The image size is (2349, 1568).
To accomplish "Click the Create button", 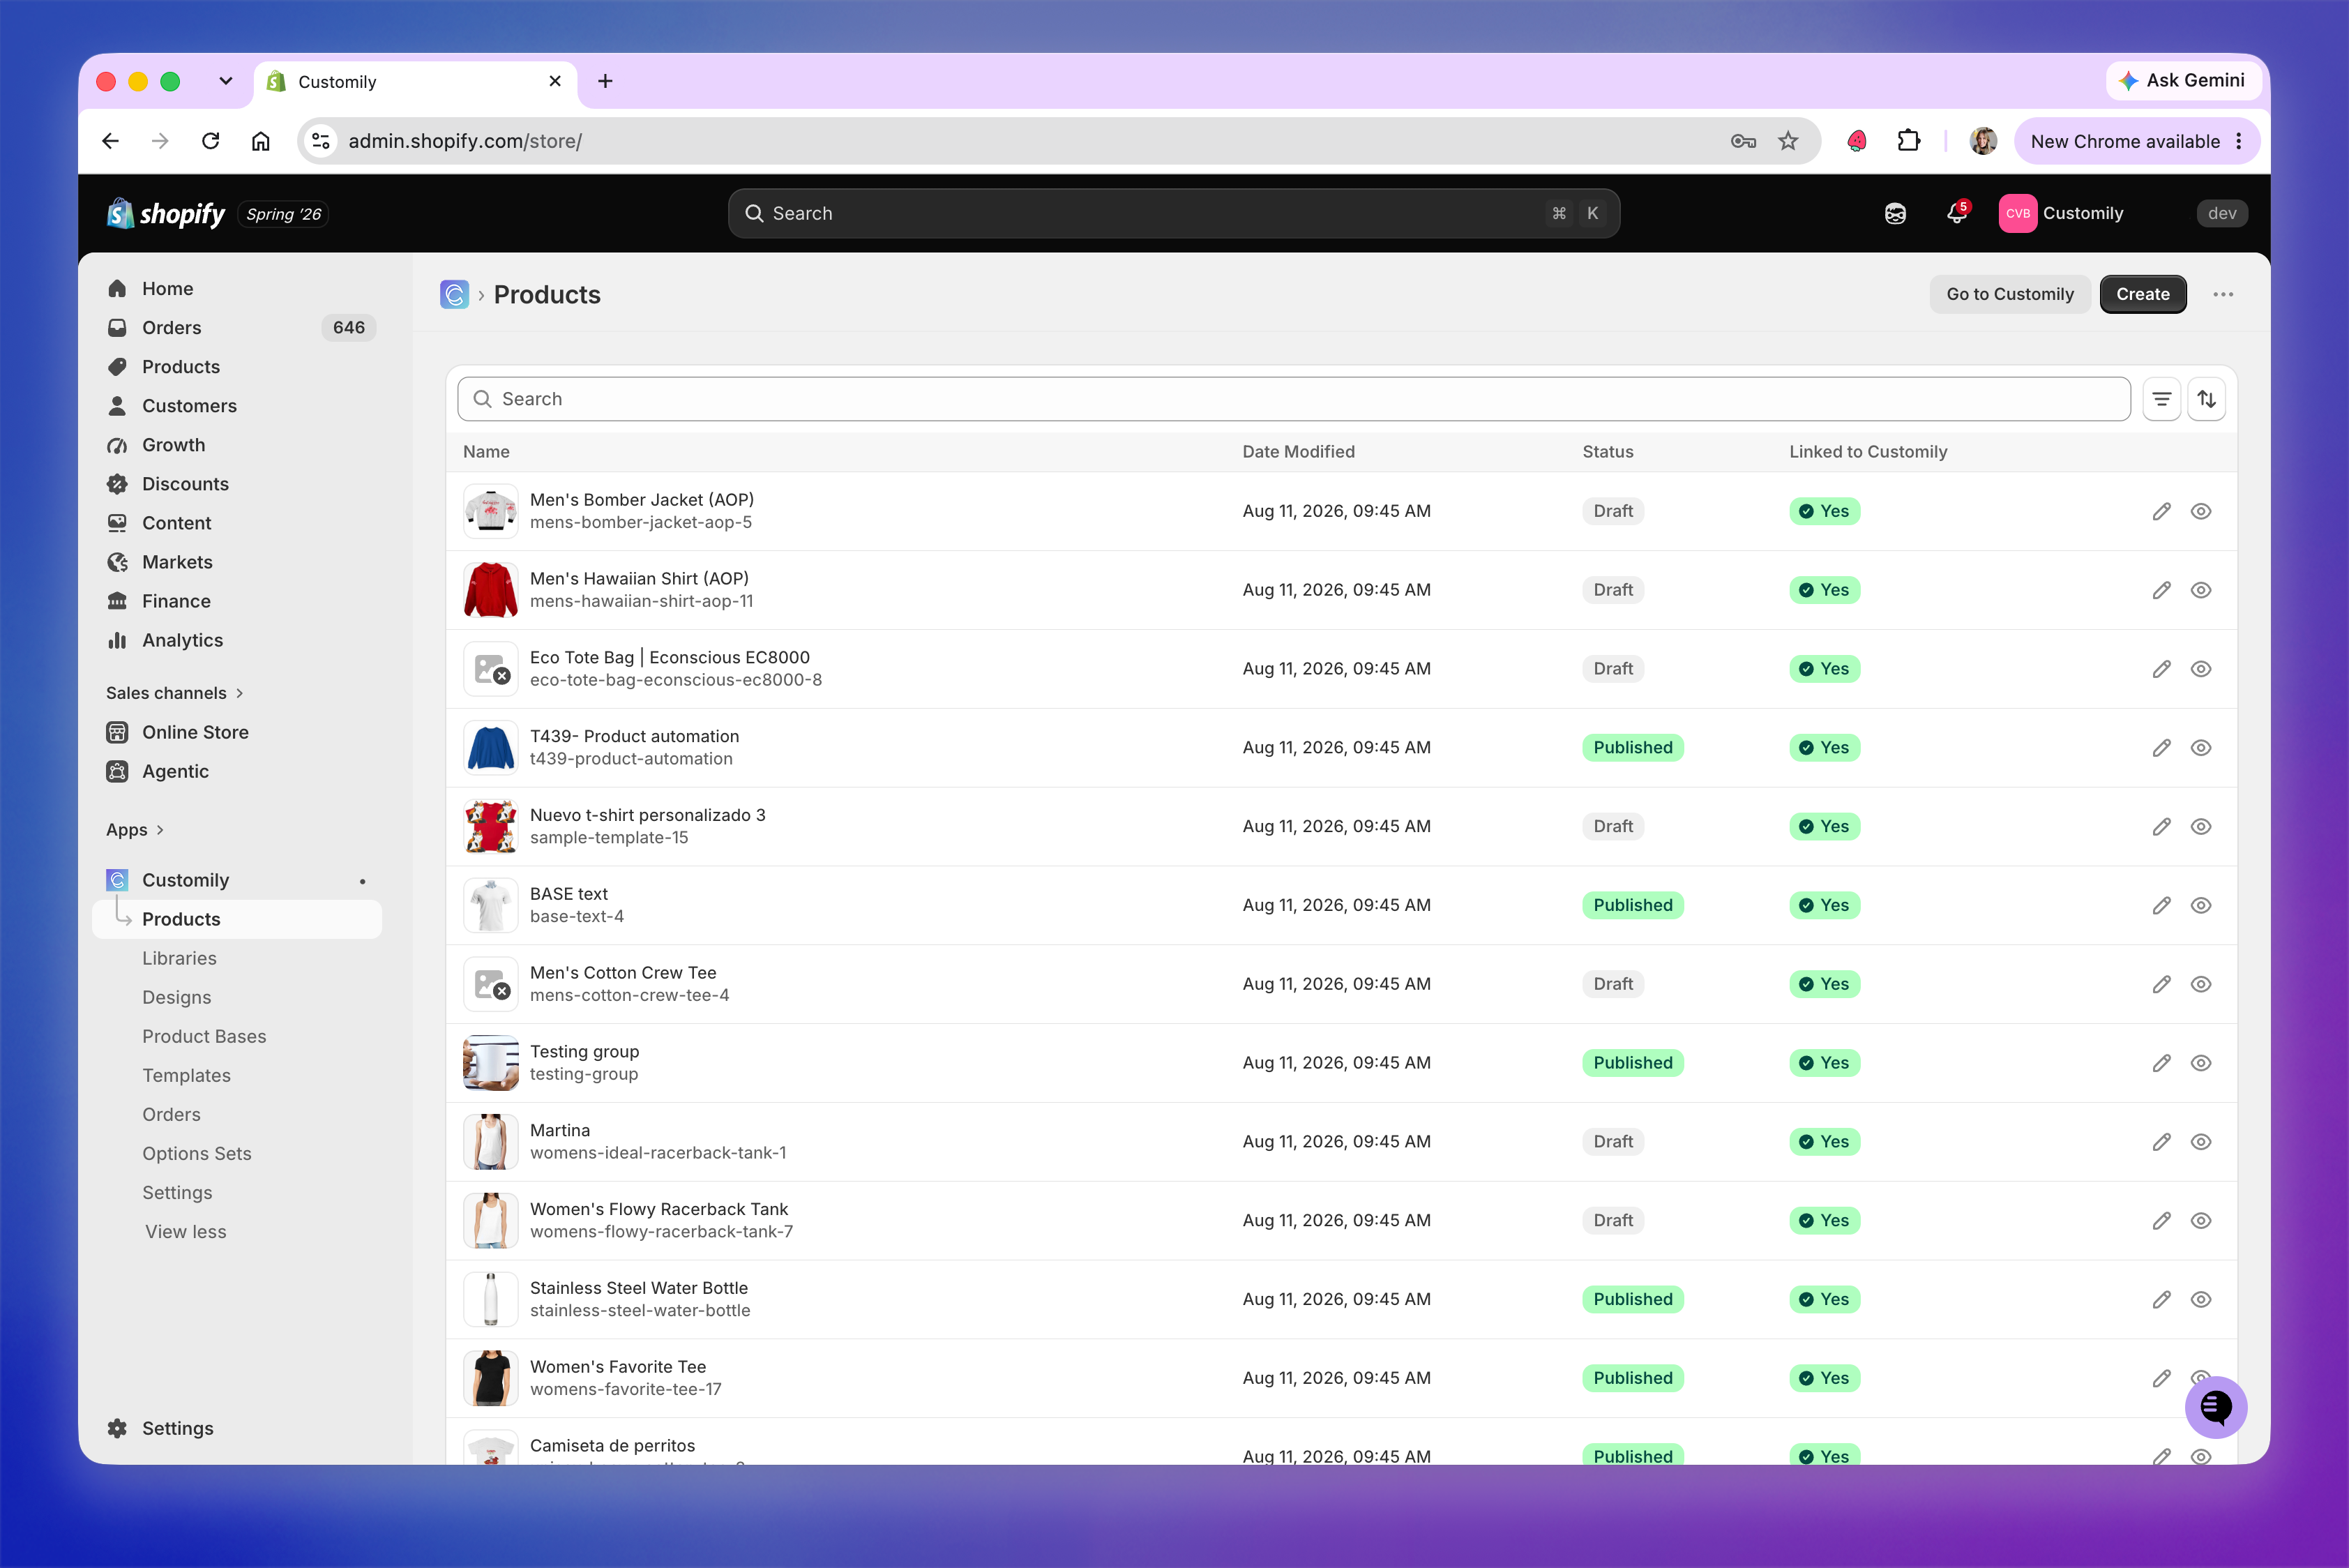I will point(2142,294).
